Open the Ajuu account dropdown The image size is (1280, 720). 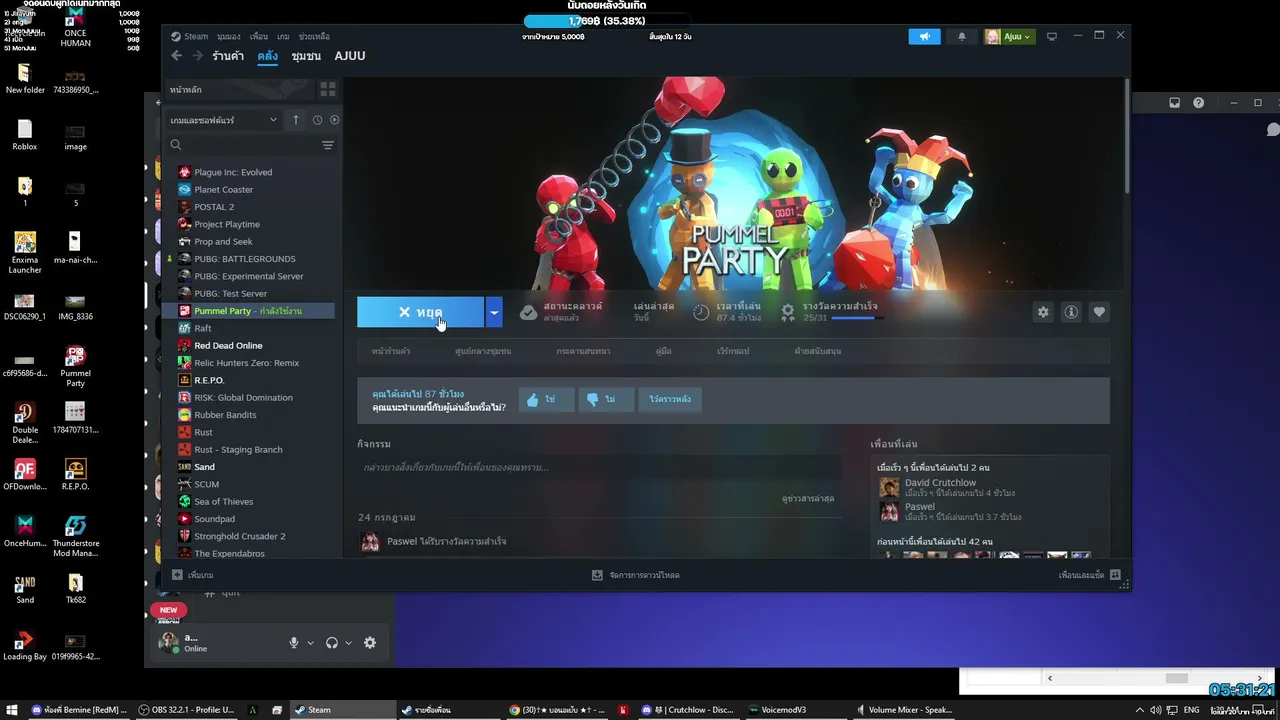1009,37
